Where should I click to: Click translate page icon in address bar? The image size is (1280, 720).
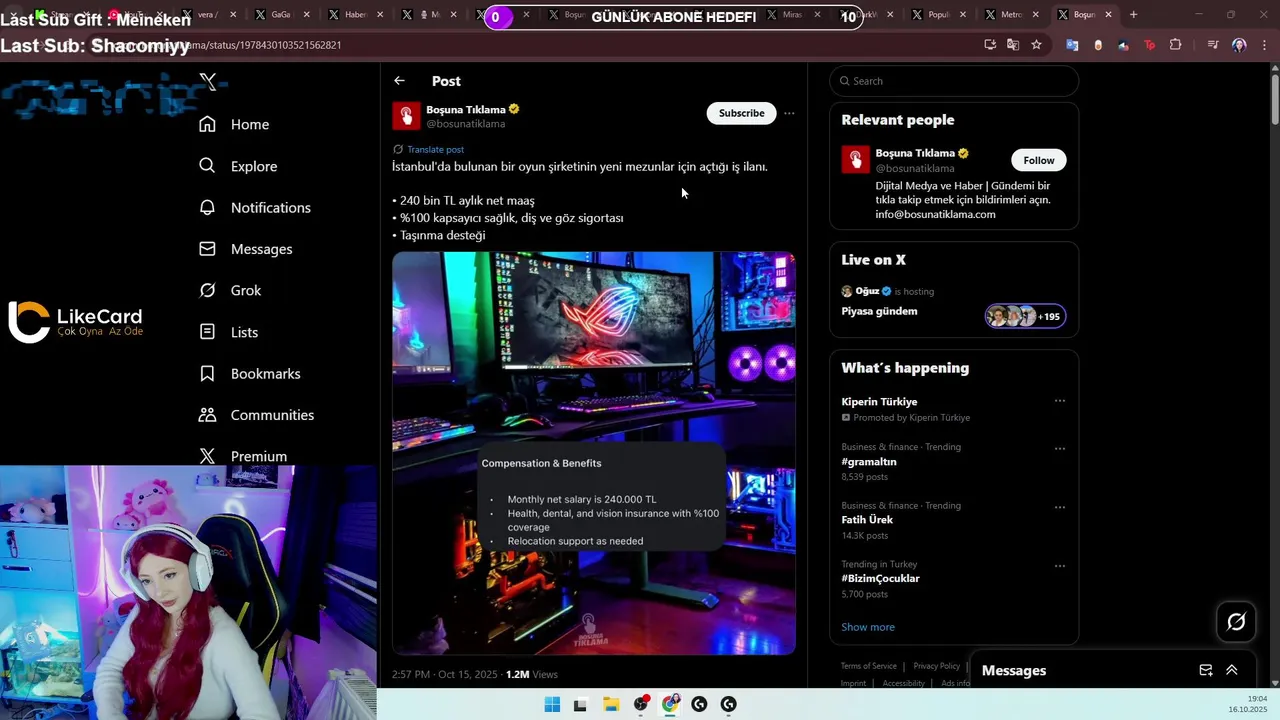click(1013, 45)
